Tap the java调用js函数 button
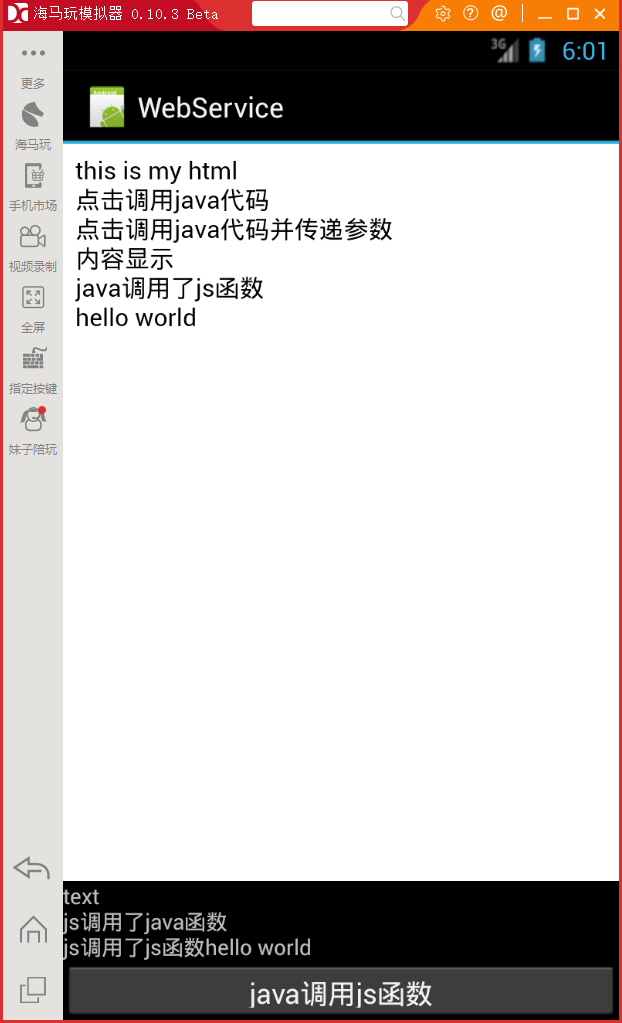Image resolution: width=622 pixels, height=1023 pixels. click(341, 994)
